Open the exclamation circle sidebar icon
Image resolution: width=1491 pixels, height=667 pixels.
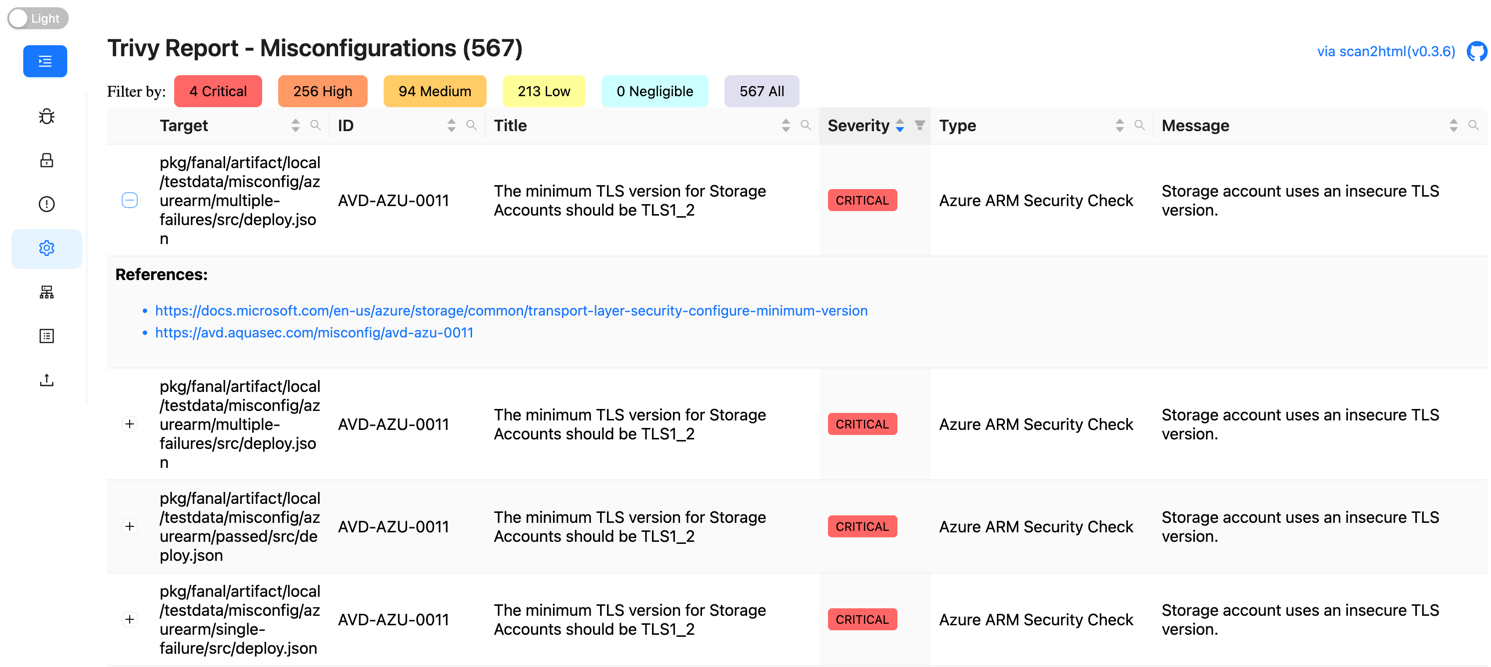[46, 204]
